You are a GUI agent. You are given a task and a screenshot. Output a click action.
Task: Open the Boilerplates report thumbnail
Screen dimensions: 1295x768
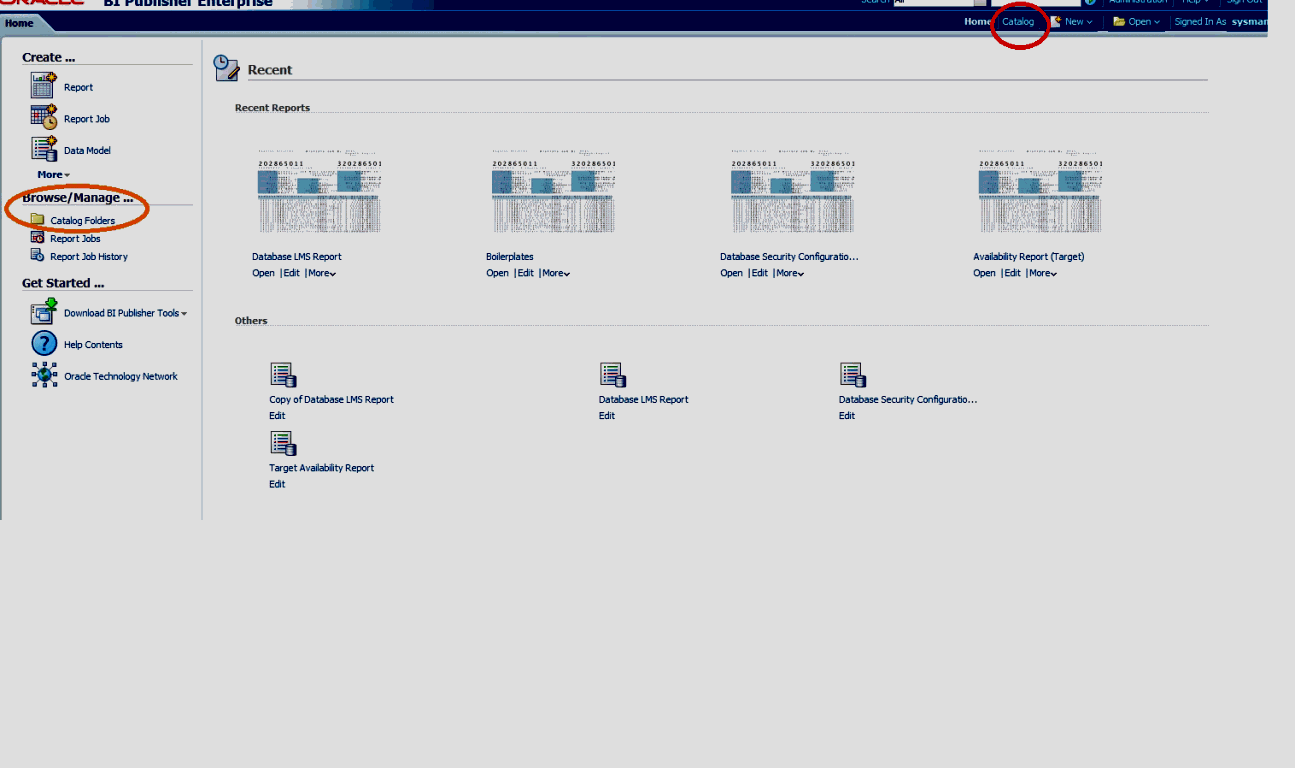coord(553,190)
